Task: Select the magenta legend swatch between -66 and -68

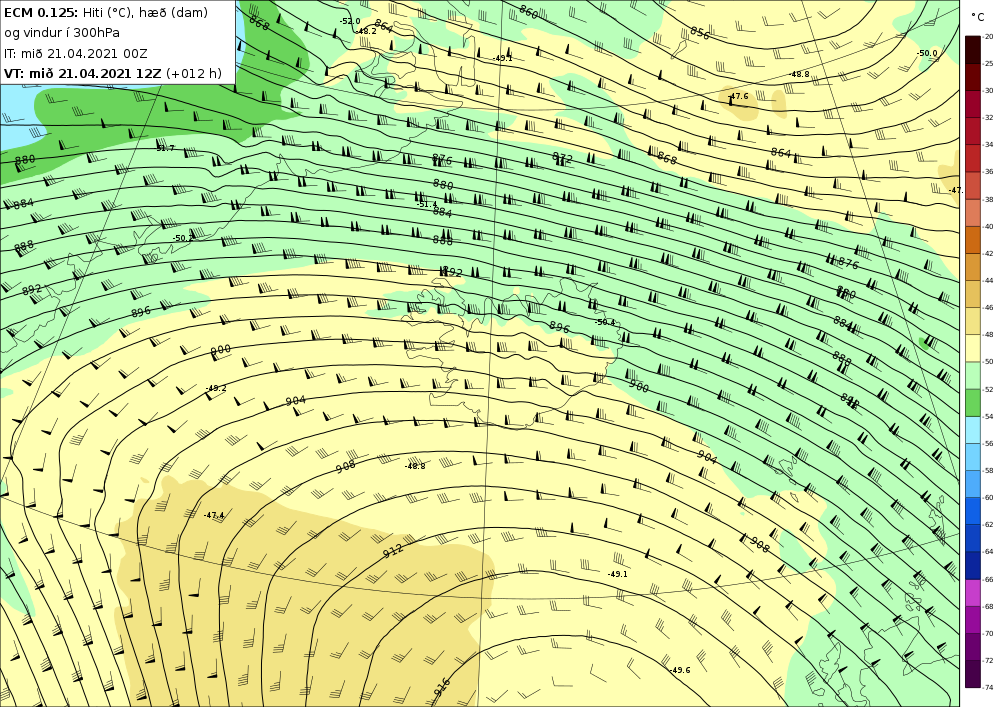Action: (973, 593)
